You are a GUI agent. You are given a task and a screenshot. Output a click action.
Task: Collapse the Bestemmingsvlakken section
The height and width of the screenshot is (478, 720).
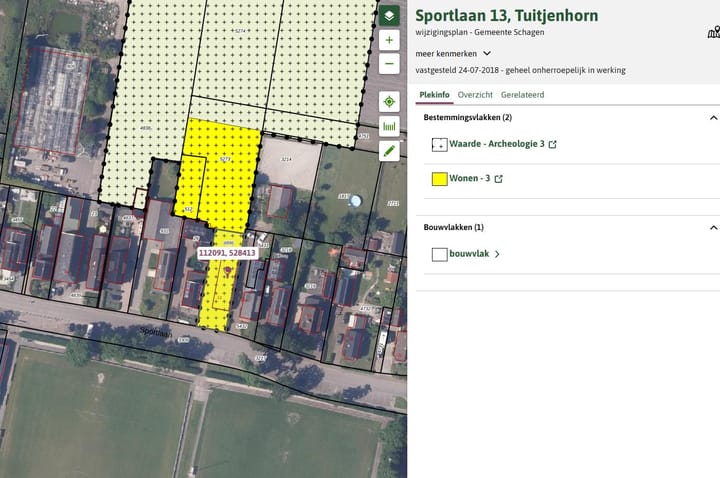click(x=713, y=117)
